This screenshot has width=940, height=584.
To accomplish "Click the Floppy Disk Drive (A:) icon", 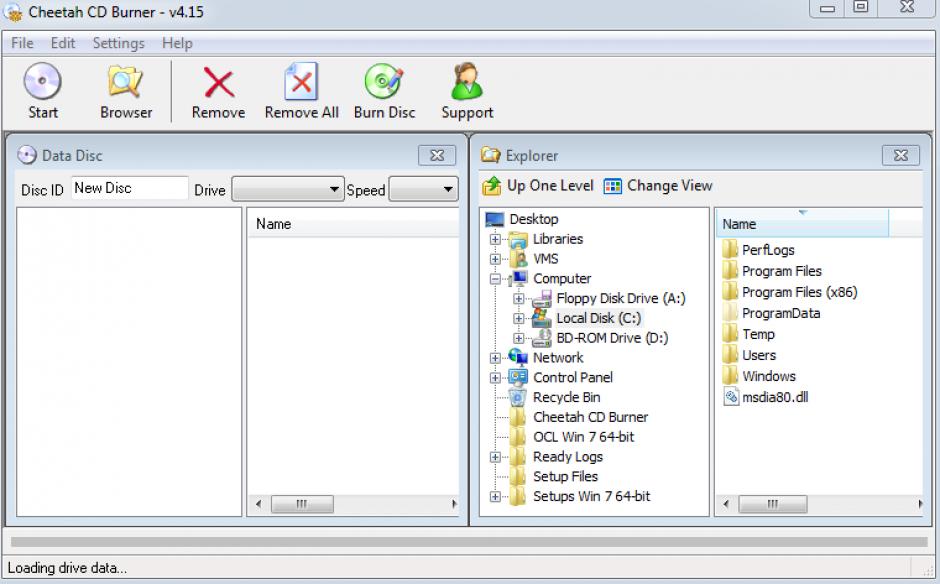I will [x=542, y=299].
